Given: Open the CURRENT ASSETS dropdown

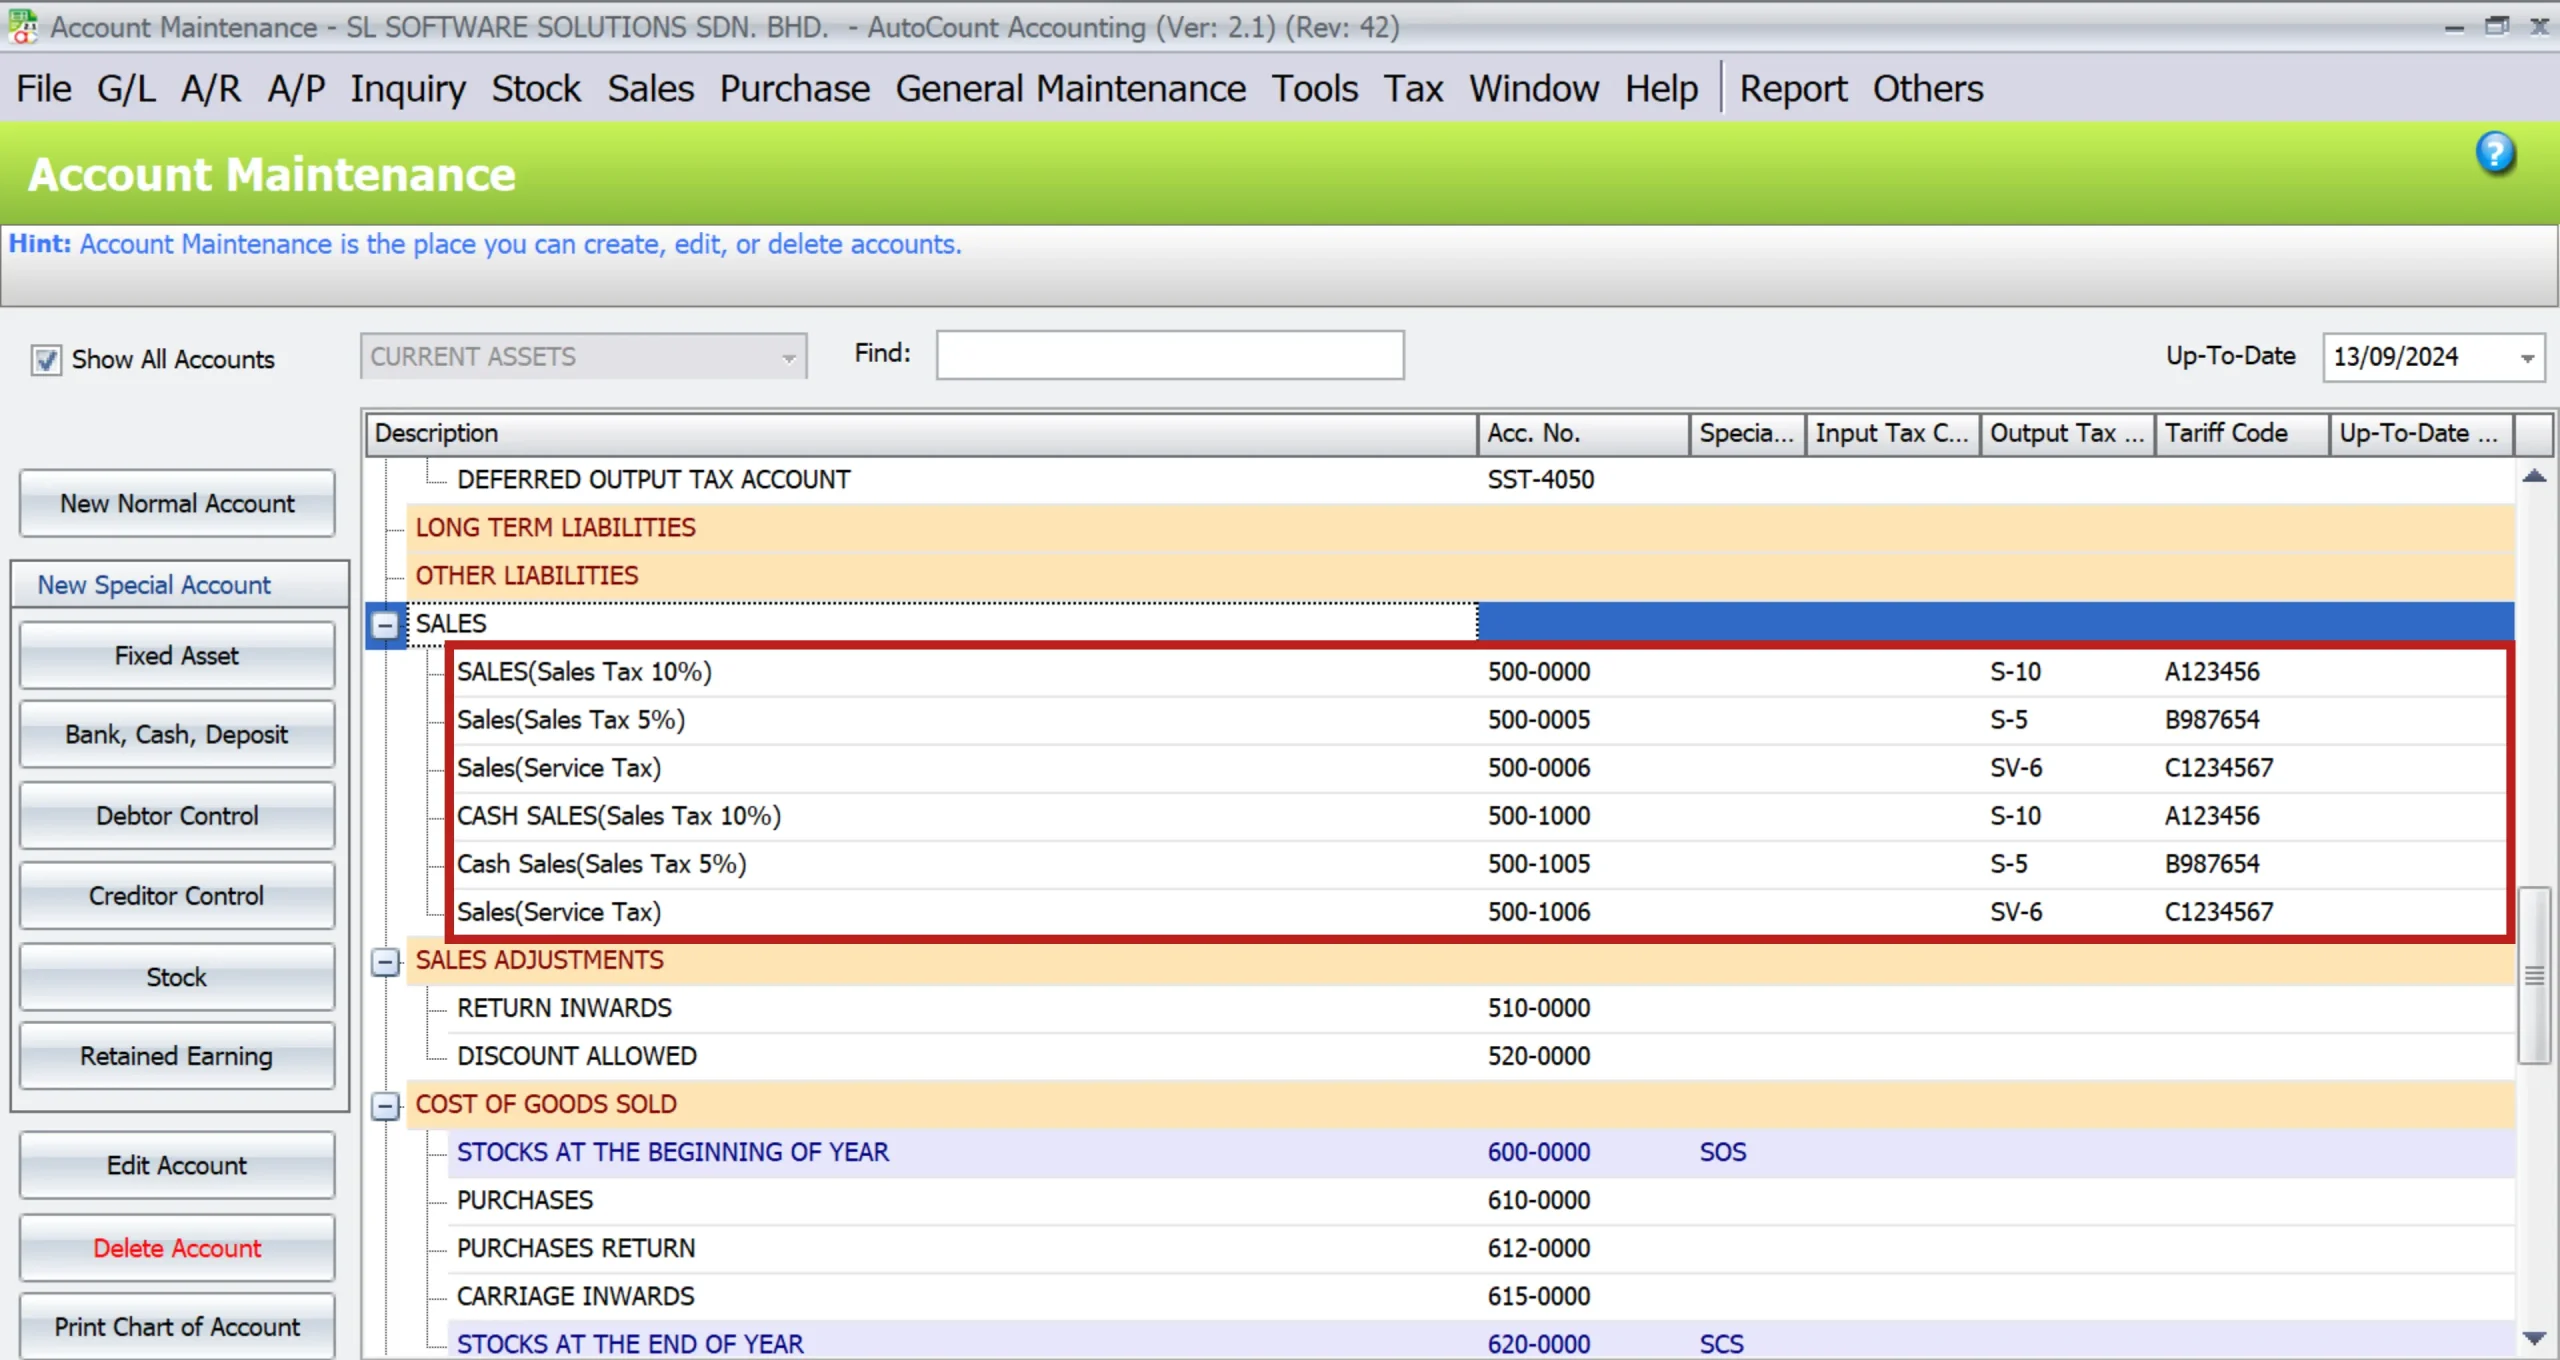Looking at the screenshot, I should 789,356.
